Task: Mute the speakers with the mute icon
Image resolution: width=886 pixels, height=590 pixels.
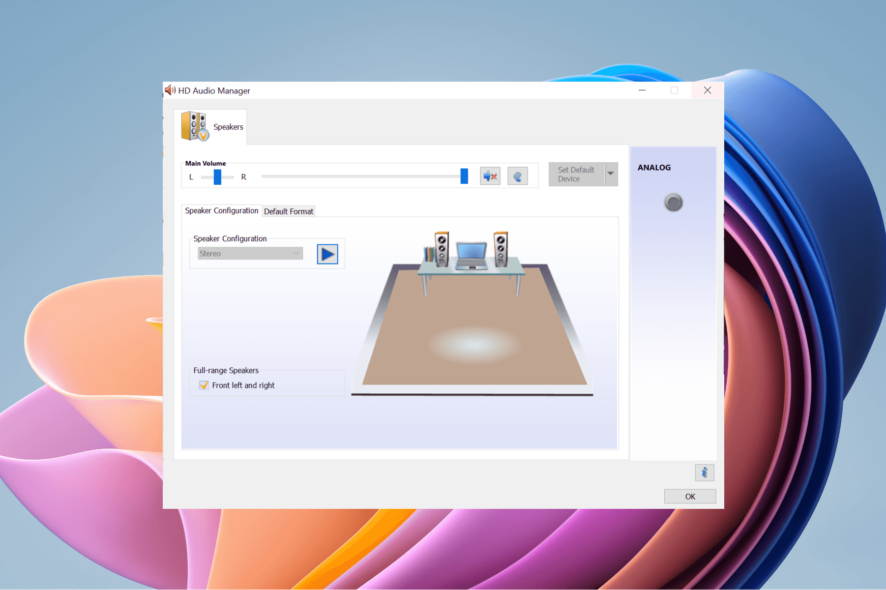Action: coord(490,176)
